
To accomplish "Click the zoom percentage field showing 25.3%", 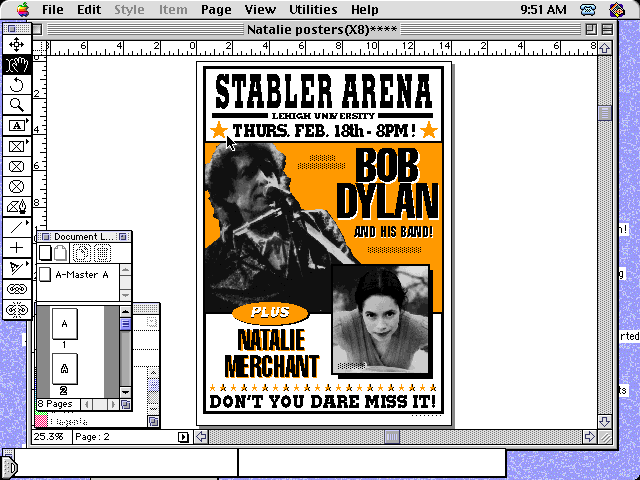I will [47, 437].
